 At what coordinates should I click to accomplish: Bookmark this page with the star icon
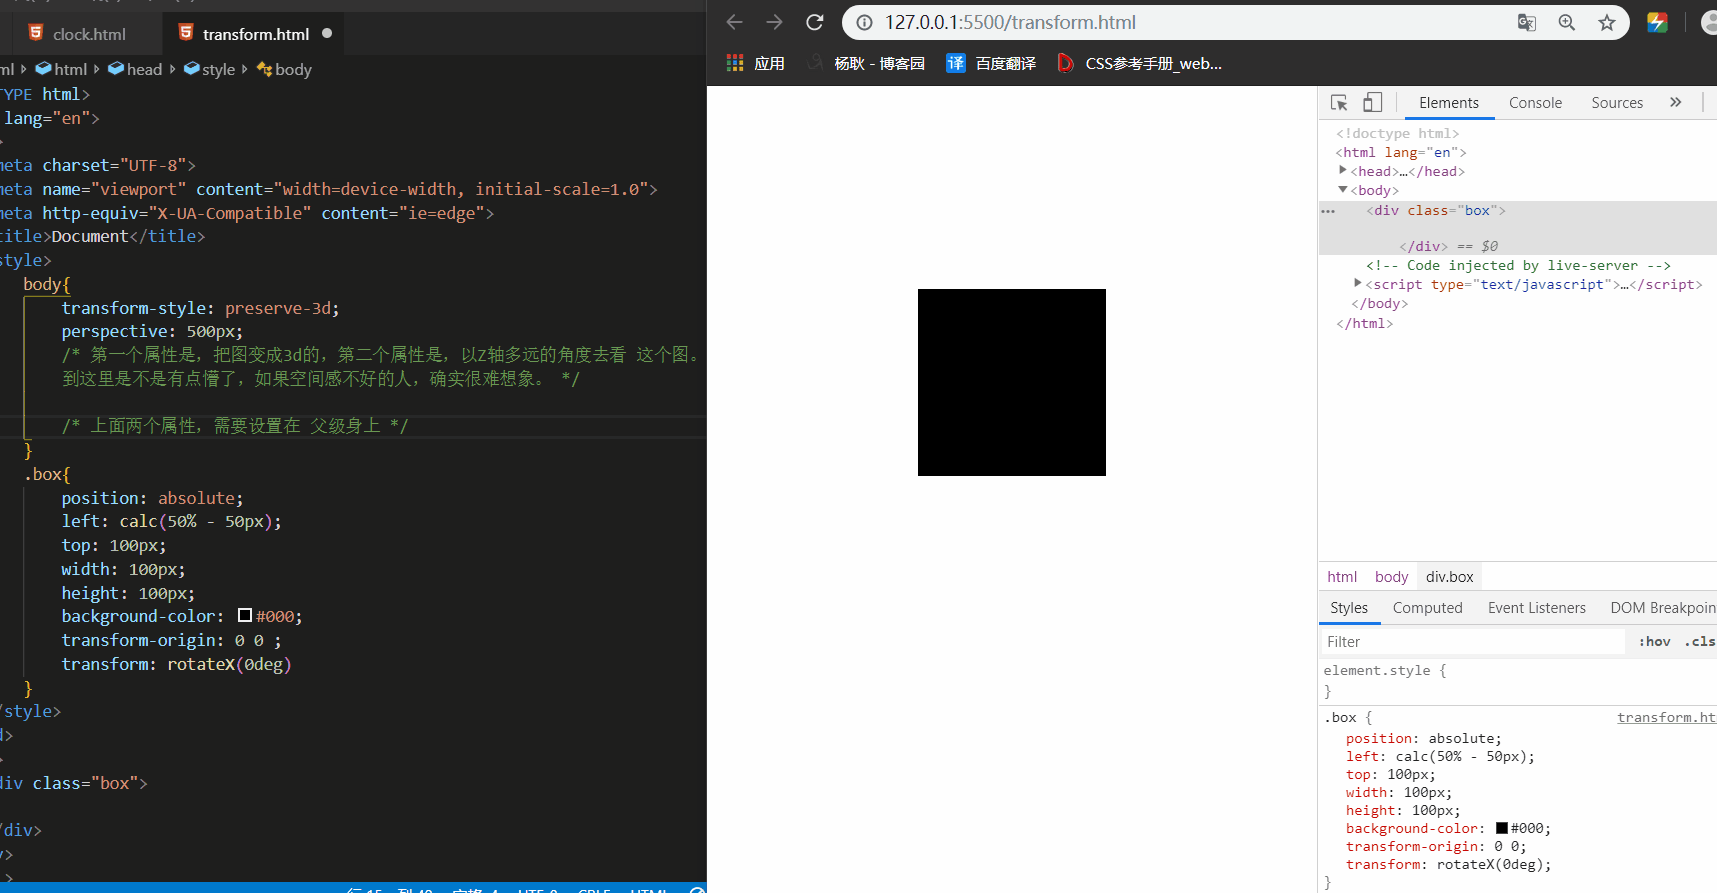click(x=1607, y=22)
